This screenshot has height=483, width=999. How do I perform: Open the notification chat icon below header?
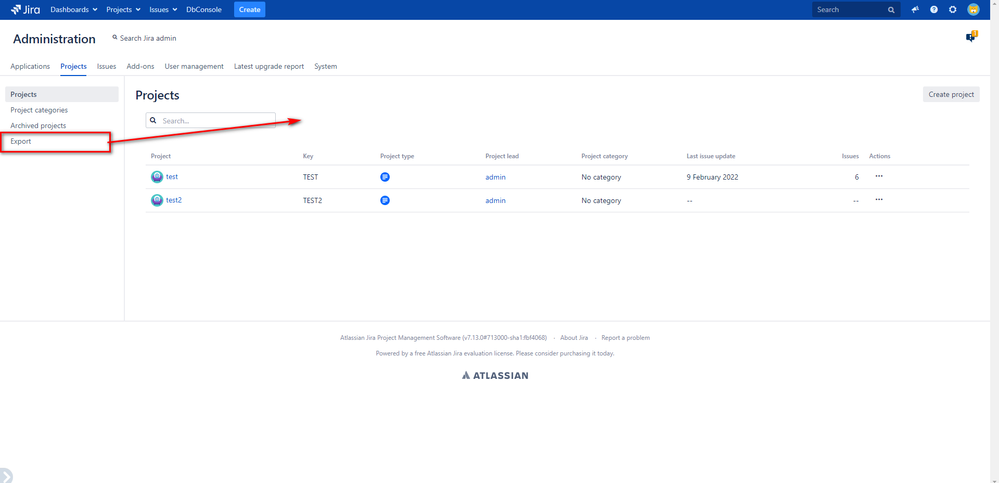point(971,37)
